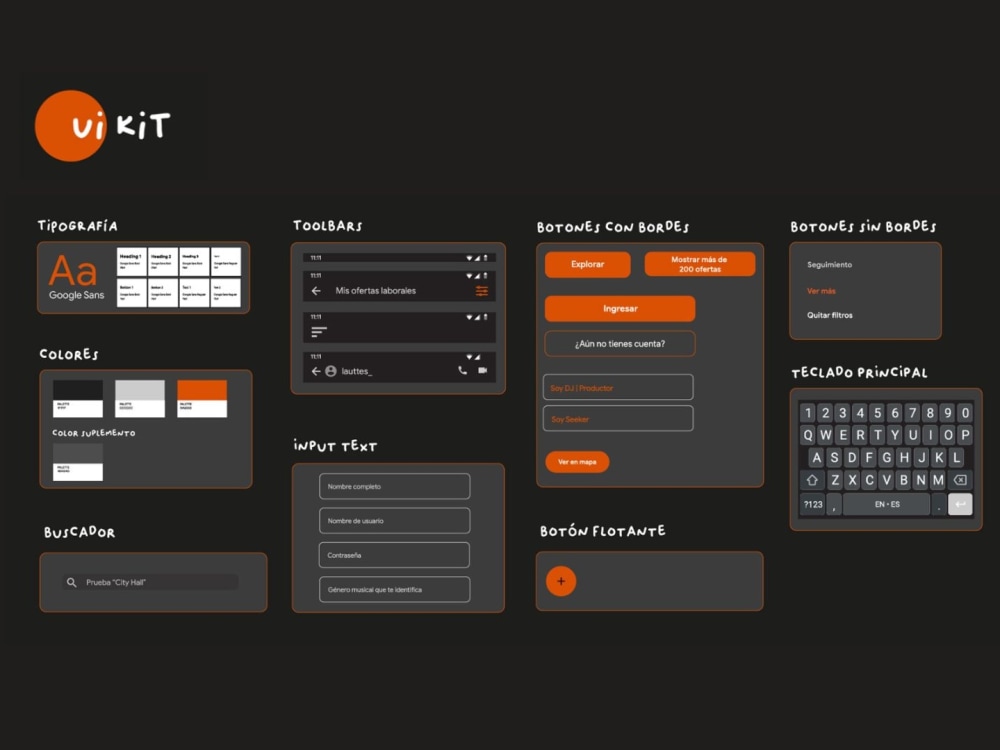
Task: Tap the P key on keyboard
Action: pyautogui.click(x=965, y=435)
